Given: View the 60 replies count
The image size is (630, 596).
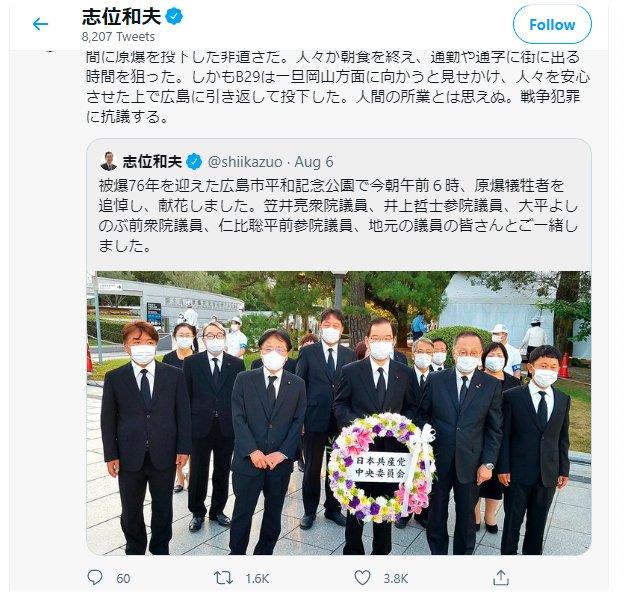Looking at the screenshot, I should 123,578.
